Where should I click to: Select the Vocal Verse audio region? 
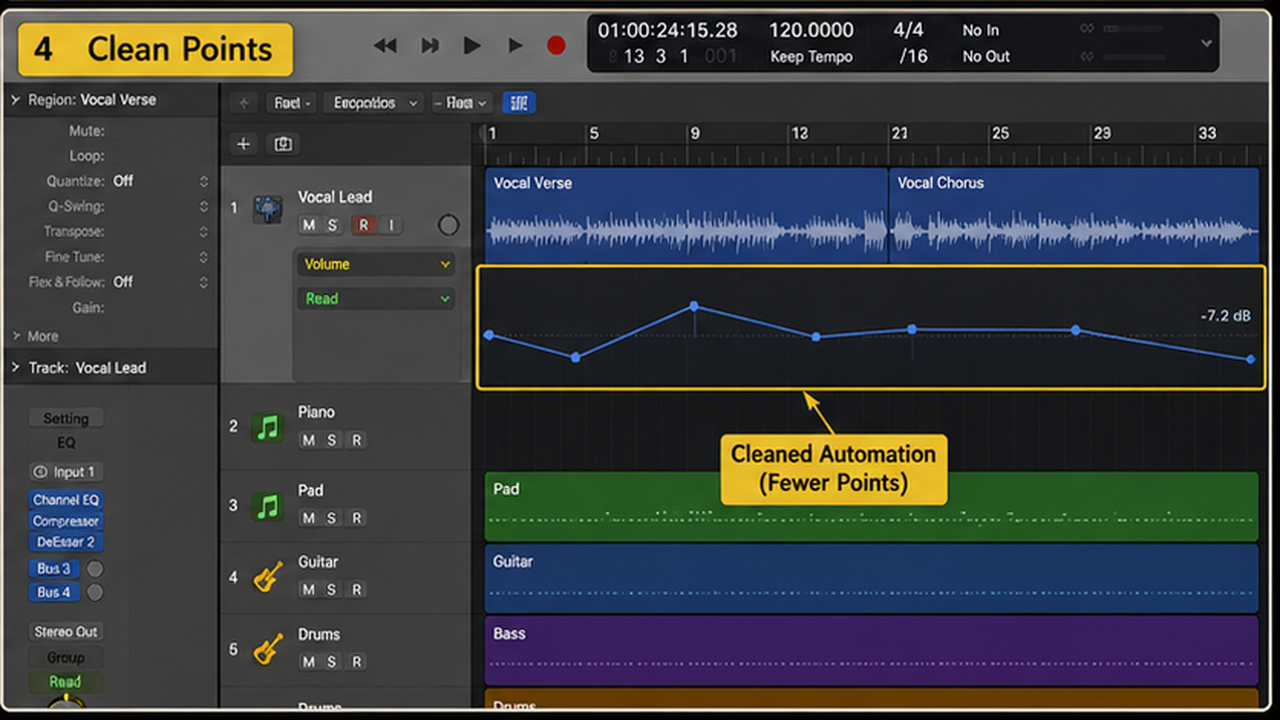pyautogui.click(x=686, y=215)
